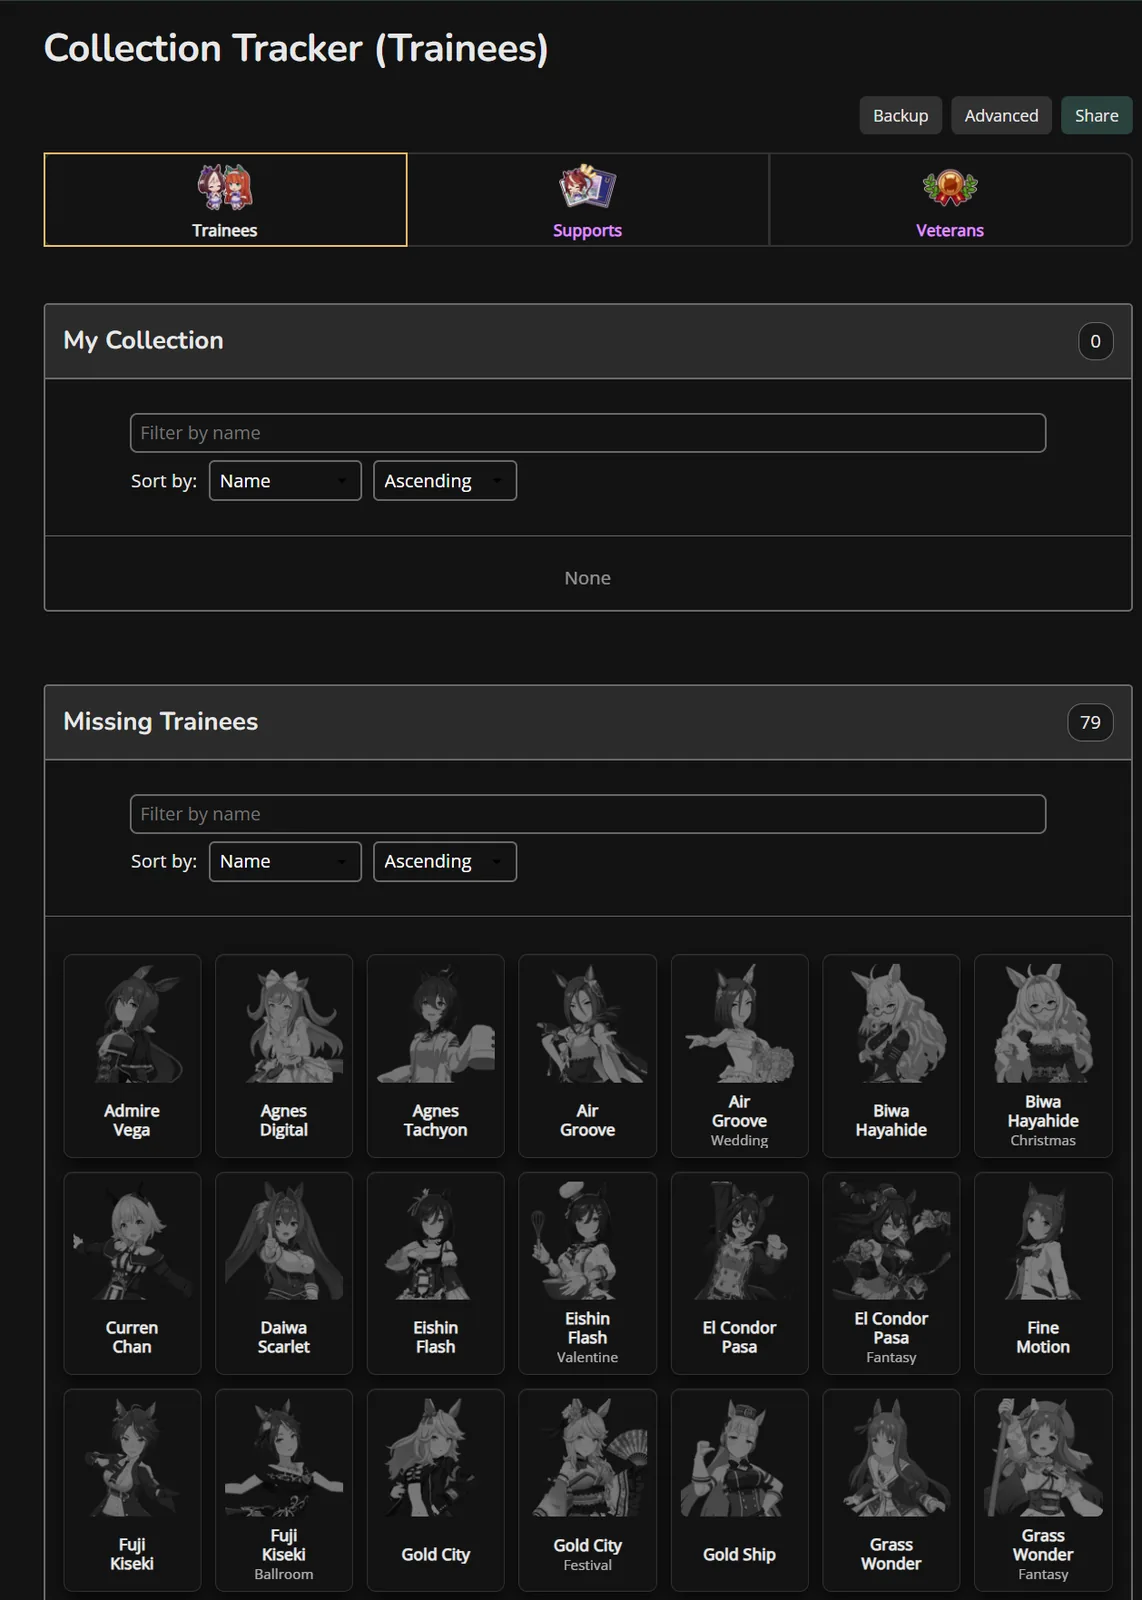
Task: Select the plain Fuji Kiseki trainee card
Action: tap(132, 1490)
